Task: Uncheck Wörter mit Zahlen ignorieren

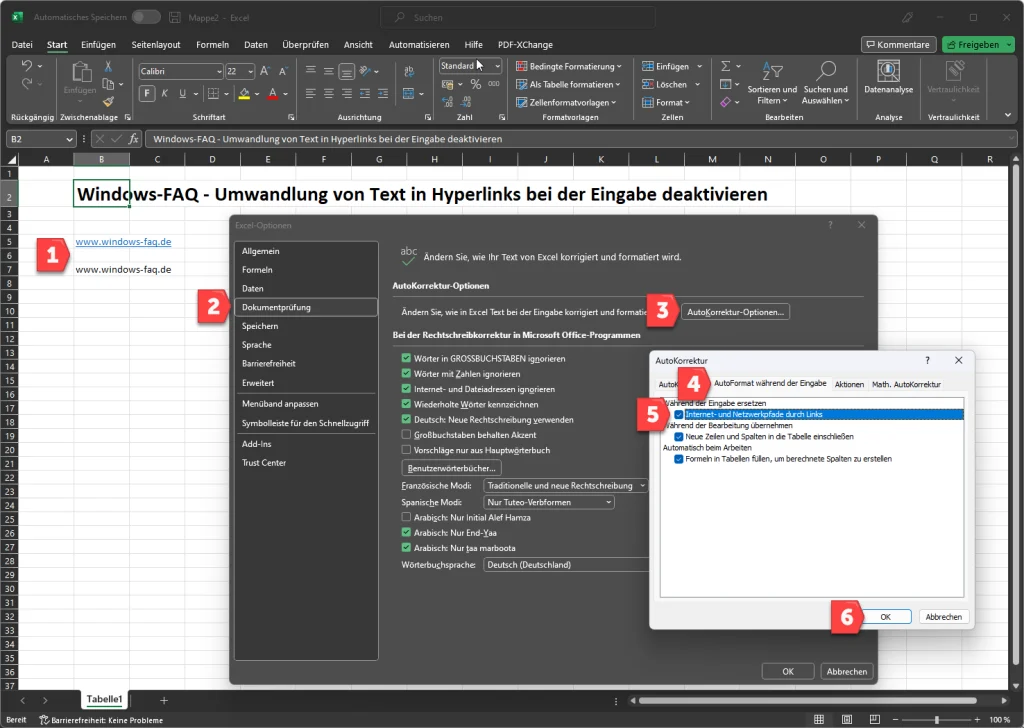Action: tap(406, 373)
